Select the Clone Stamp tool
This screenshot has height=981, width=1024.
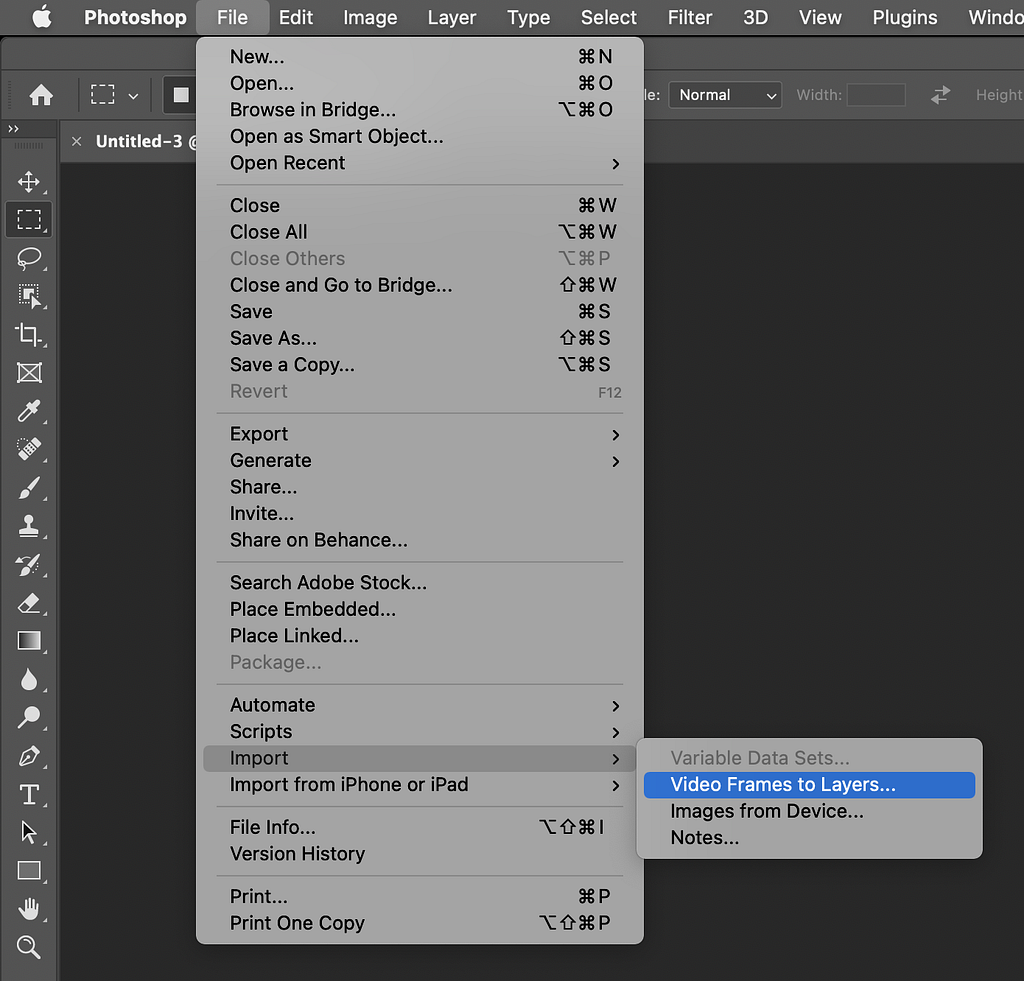point(29,526)
